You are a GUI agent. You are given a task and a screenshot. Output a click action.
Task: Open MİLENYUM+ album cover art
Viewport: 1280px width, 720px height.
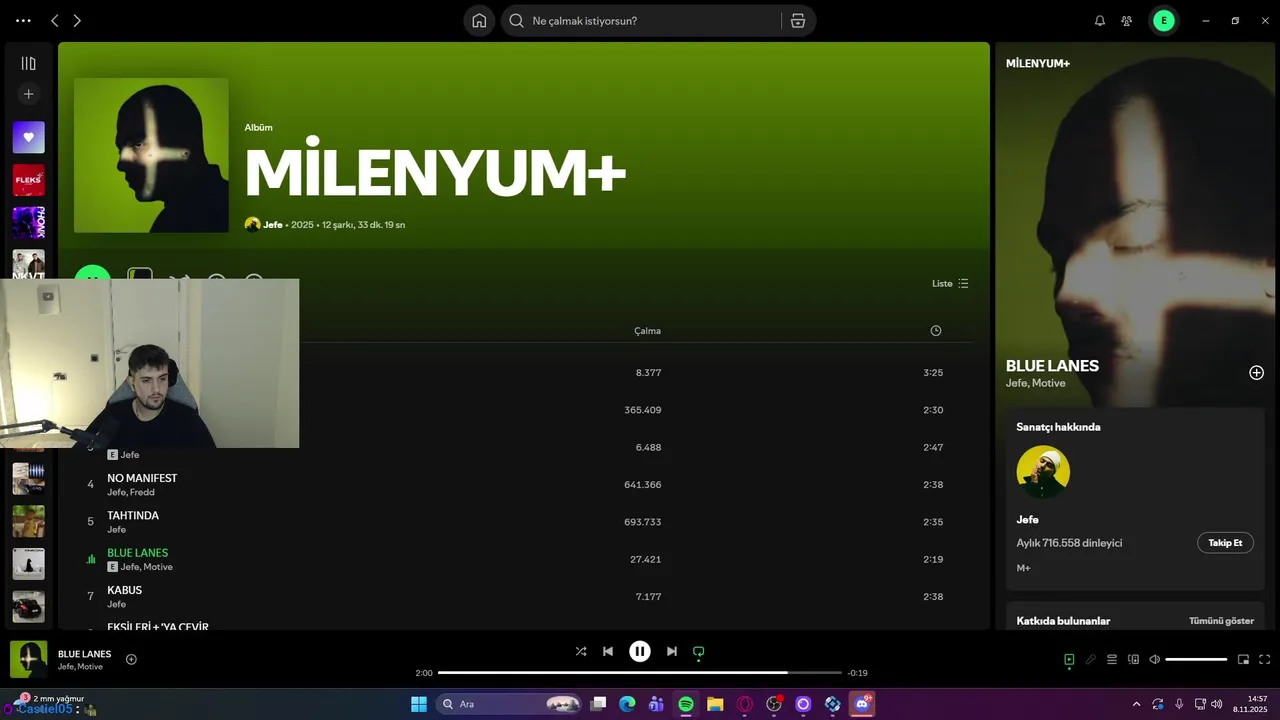151,155
